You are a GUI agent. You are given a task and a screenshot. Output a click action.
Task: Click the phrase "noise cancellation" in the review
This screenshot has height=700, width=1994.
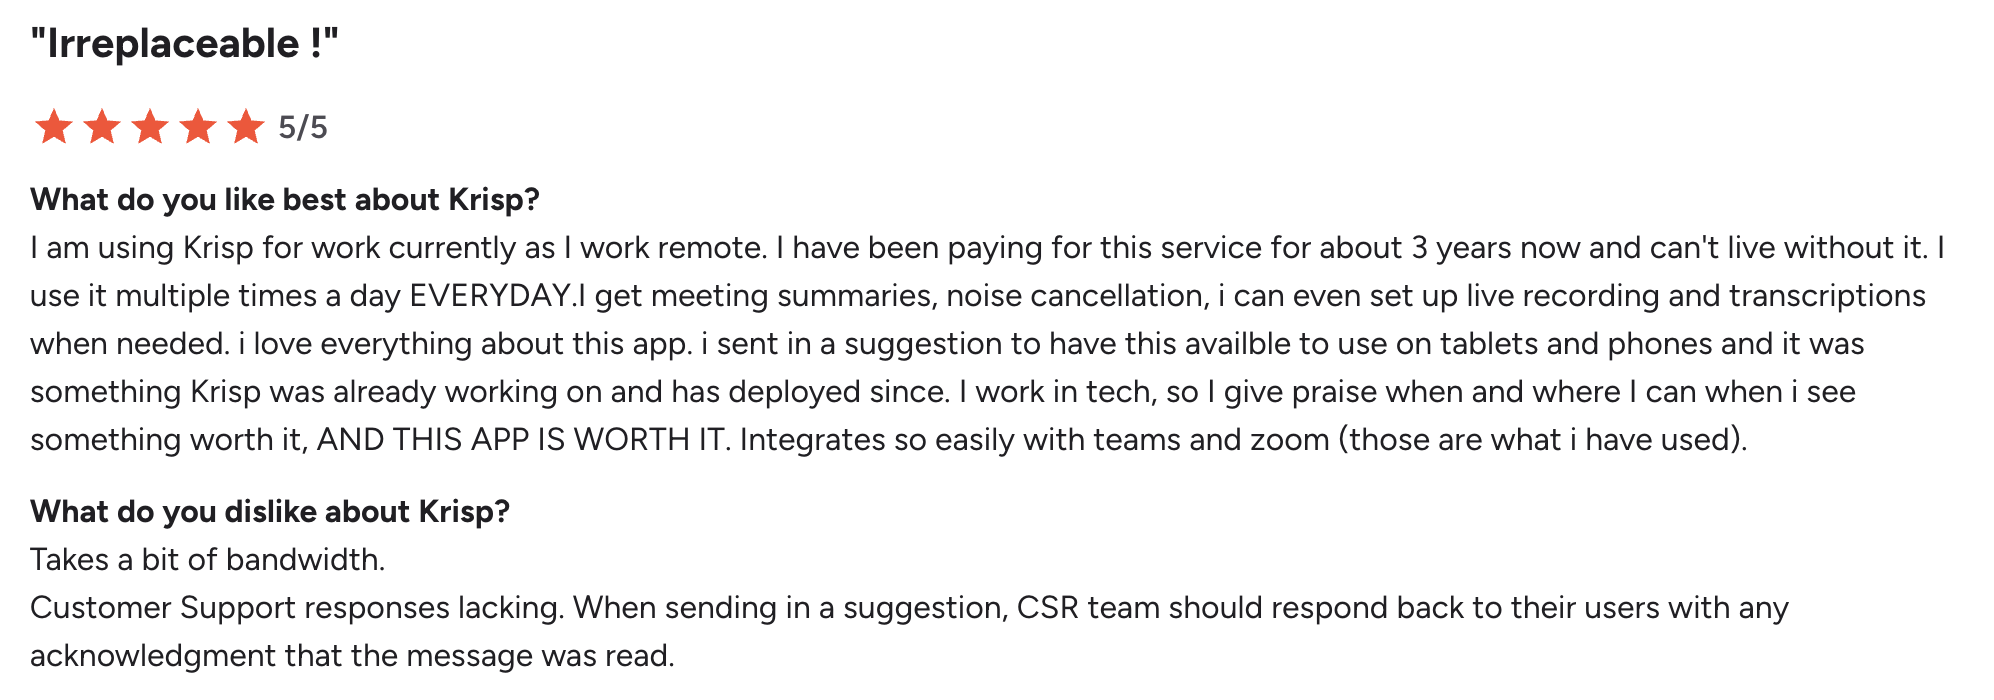pos(1075,296)
